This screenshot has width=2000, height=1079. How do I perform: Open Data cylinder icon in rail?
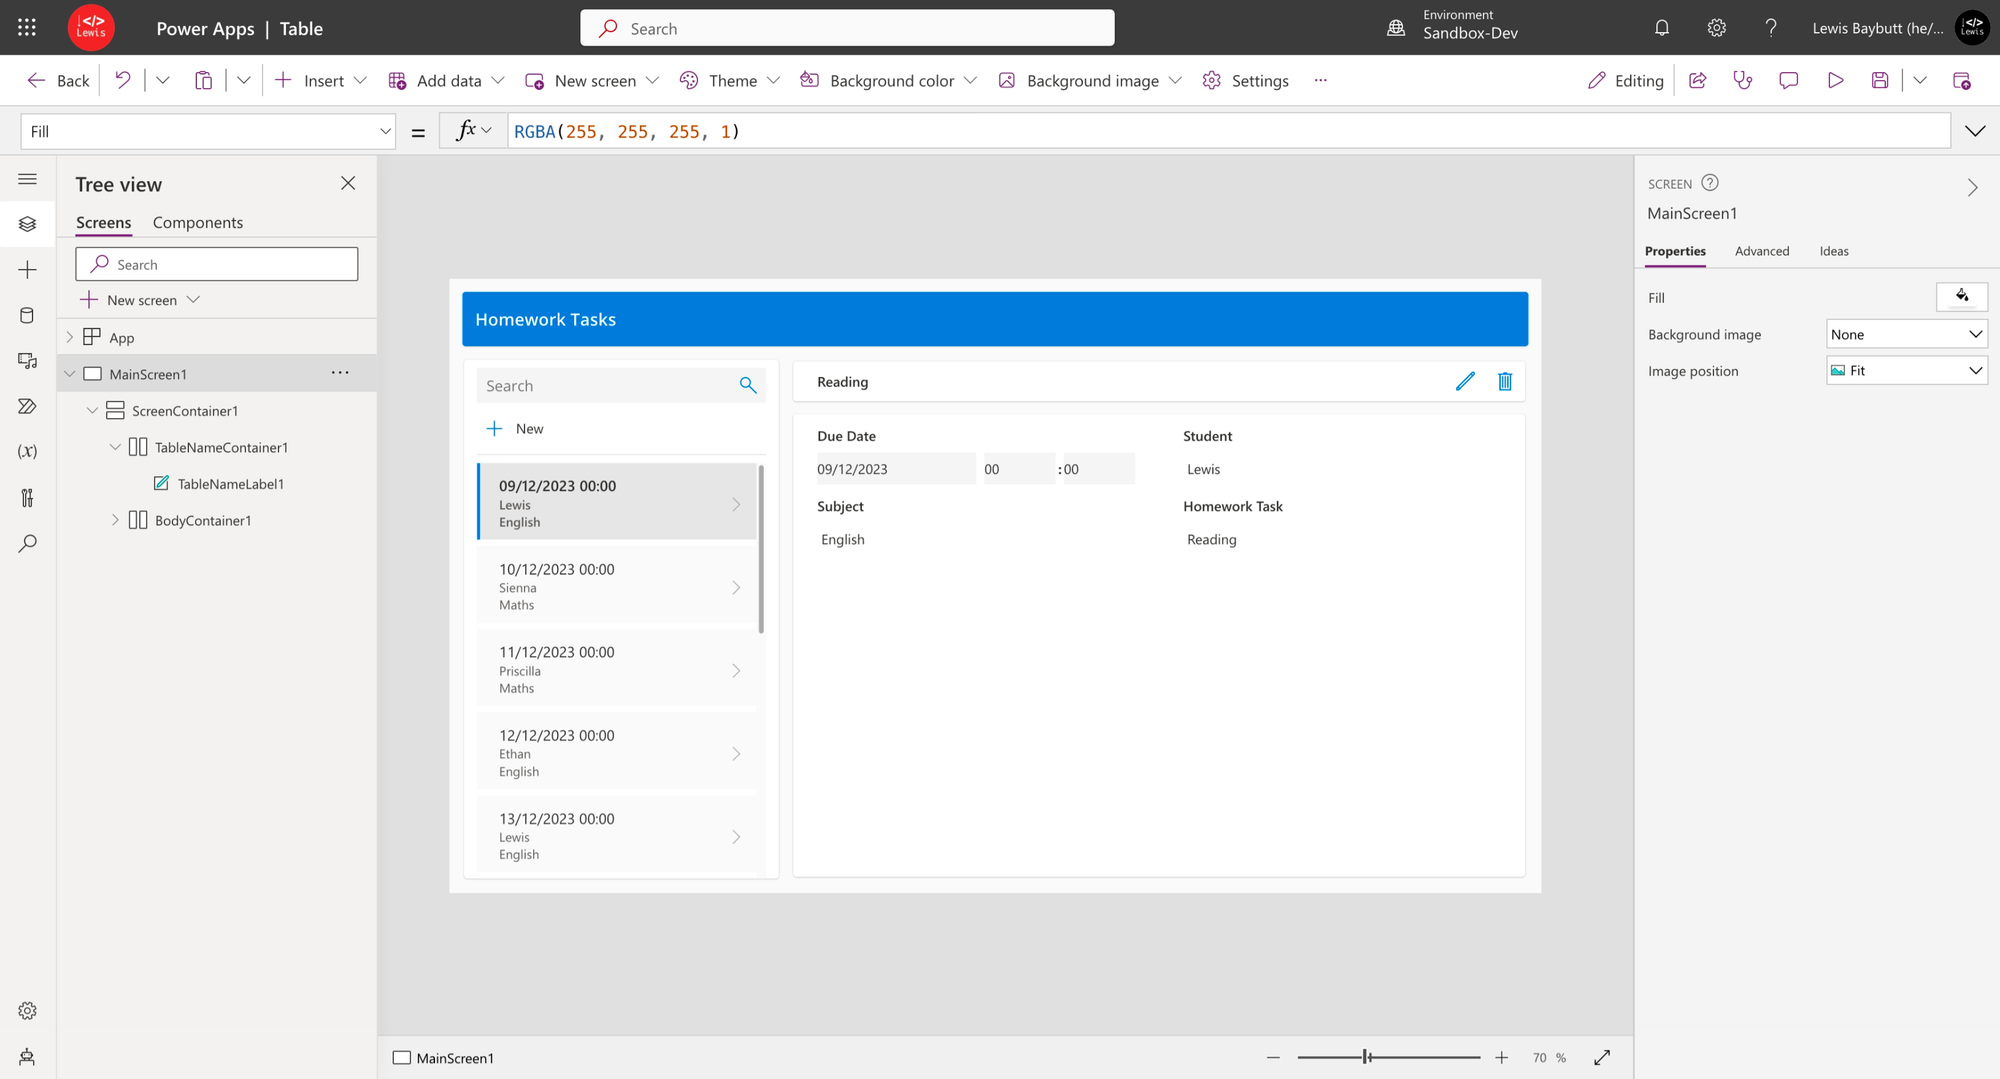27,315
